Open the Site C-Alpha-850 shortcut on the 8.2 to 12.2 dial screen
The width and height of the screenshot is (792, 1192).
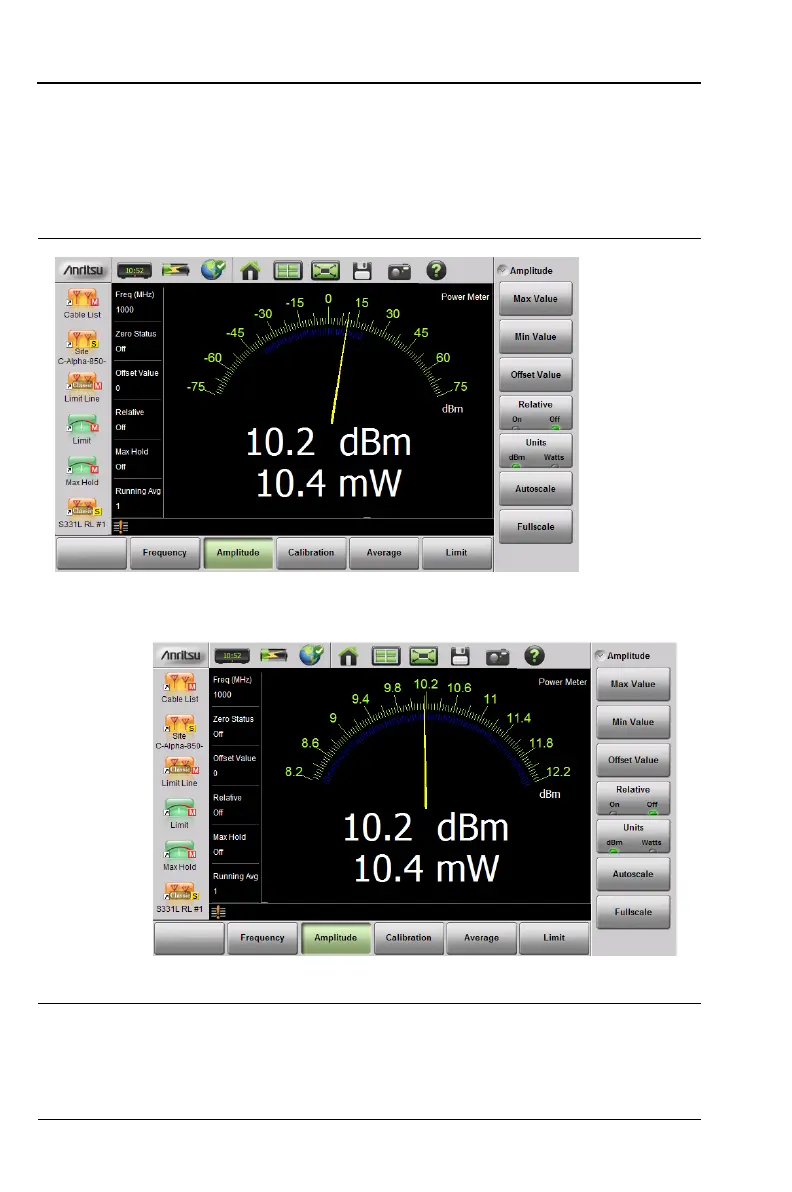[x=179, y=732]
